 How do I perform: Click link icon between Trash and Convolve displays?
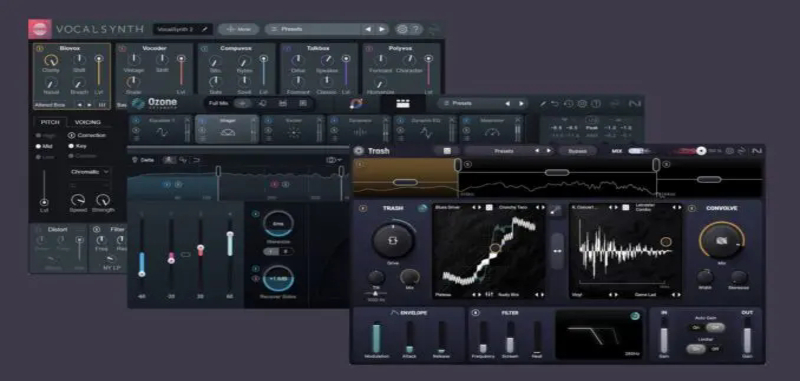coord(557,211)
